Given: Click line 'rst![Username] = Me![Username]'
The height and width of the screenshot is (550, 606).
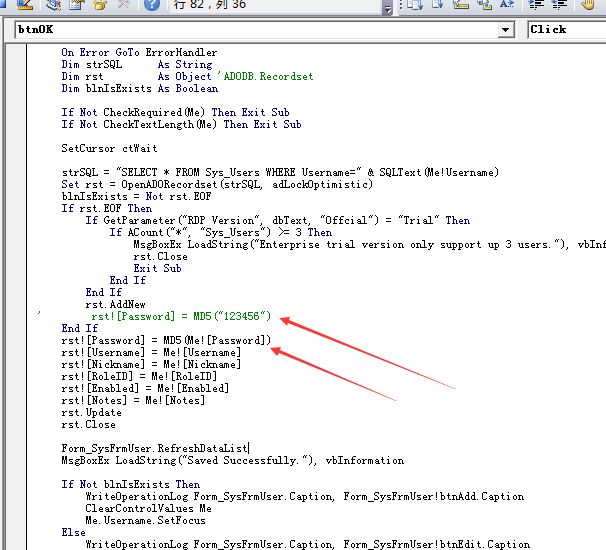Looking at the screenshot, I should click(151, 352).
